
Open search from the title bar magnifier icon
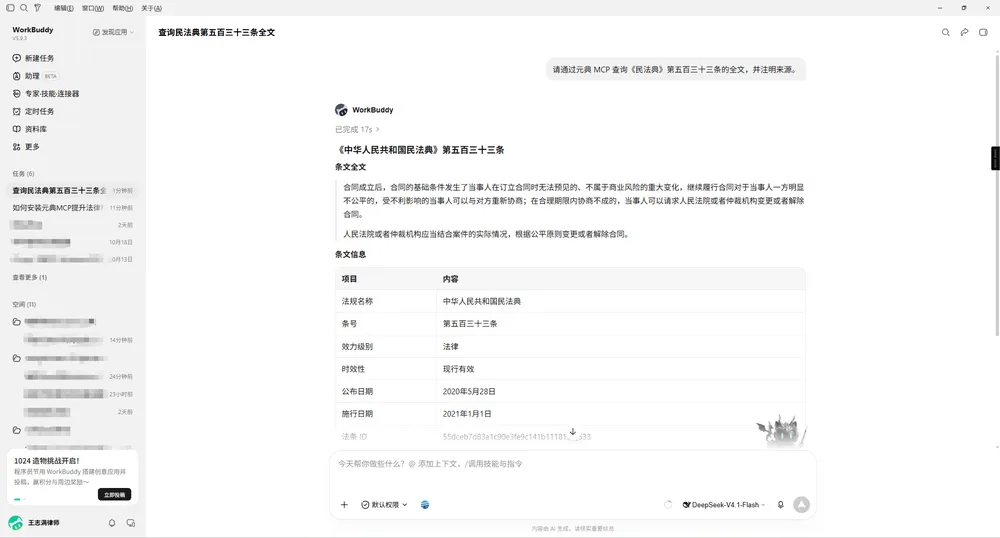coord(24,8)
